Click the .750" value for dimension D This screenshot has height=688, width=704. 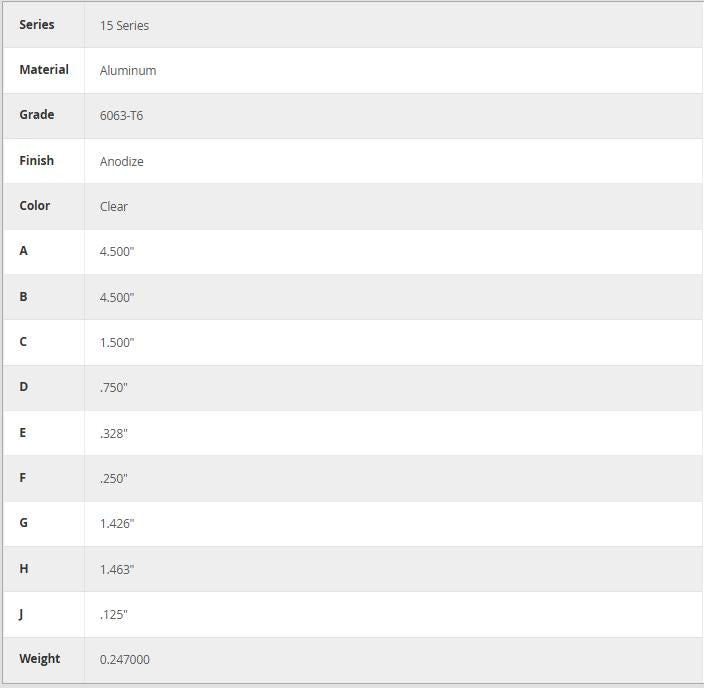pyautogui.click(x=114, y=388)
